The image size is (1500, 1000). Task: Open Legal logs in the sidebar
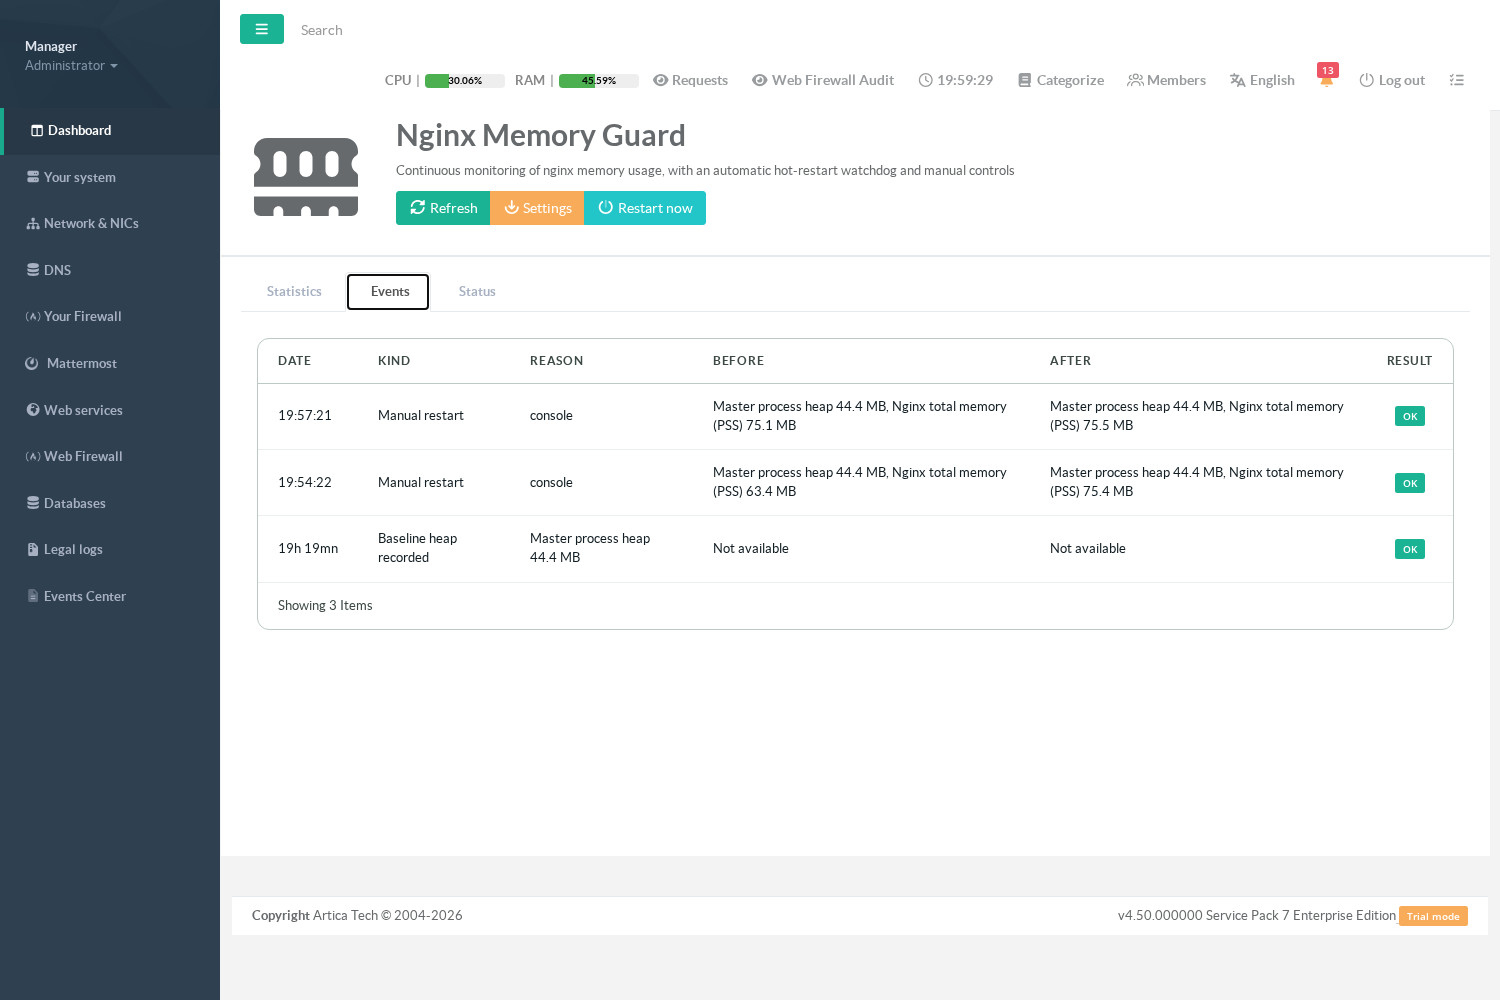tap(110, 550)
